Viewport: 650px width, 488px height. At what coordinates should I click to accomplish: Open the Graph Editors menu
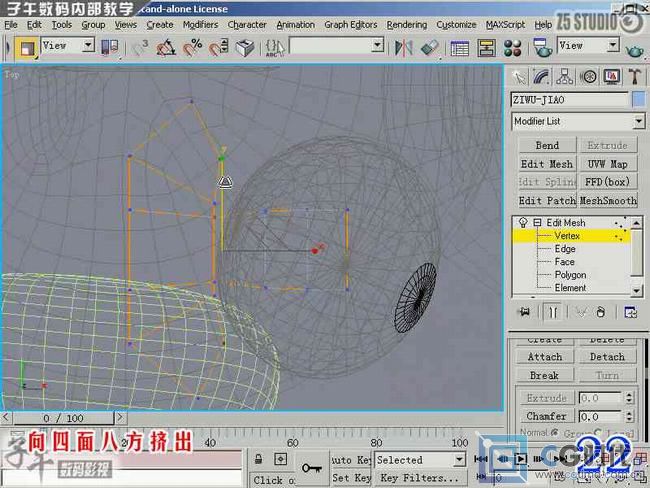351,25
